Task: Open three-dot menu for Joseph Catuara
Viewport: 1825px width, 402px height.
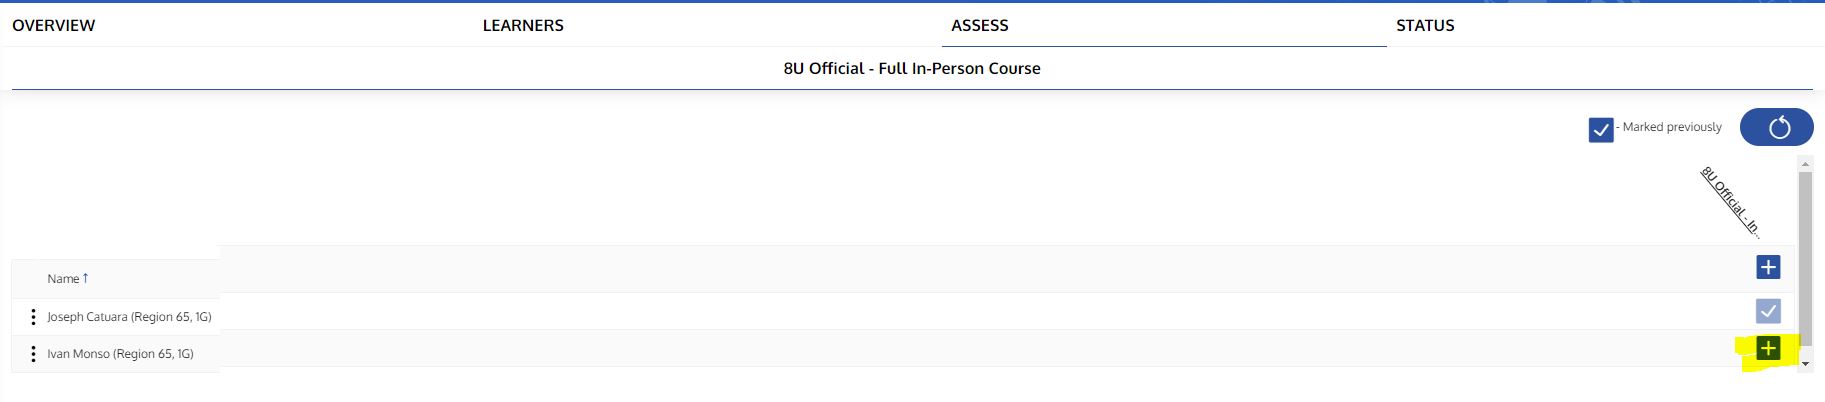Action: 33,317
